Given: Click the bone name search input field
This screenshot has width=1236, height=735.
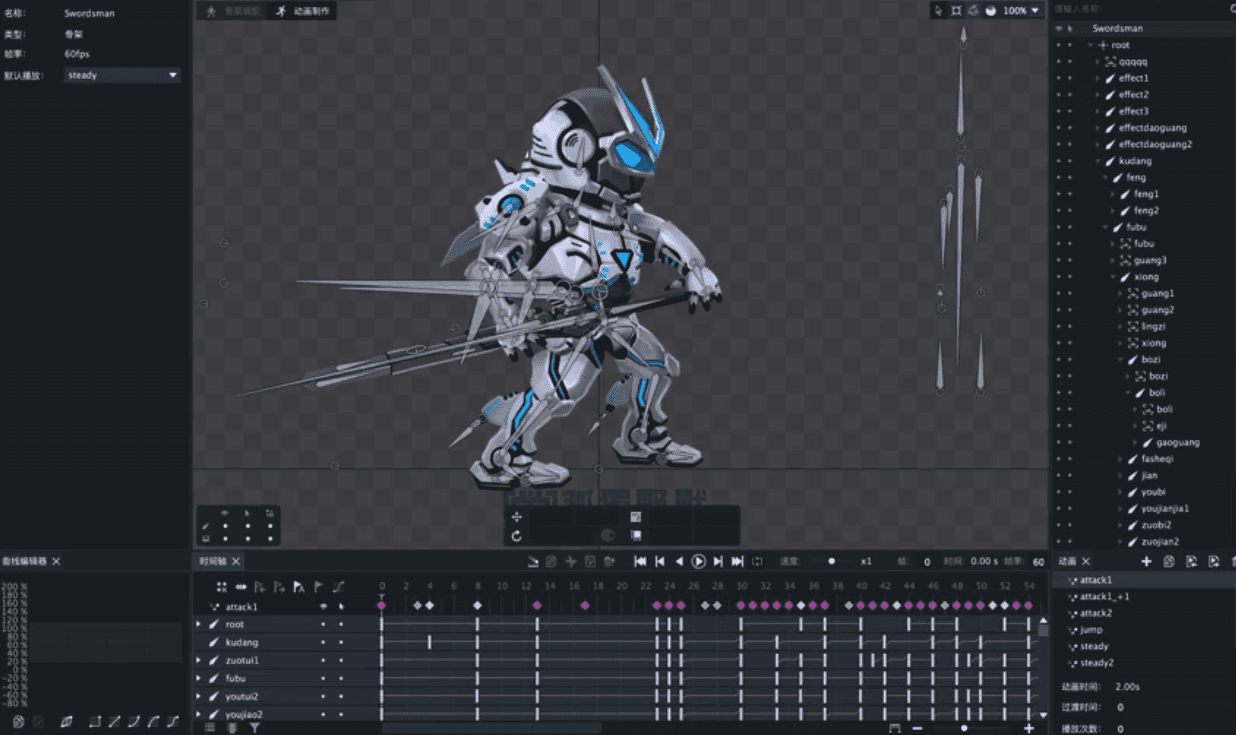Looking at the screenshot, I should pos(1137,9).
